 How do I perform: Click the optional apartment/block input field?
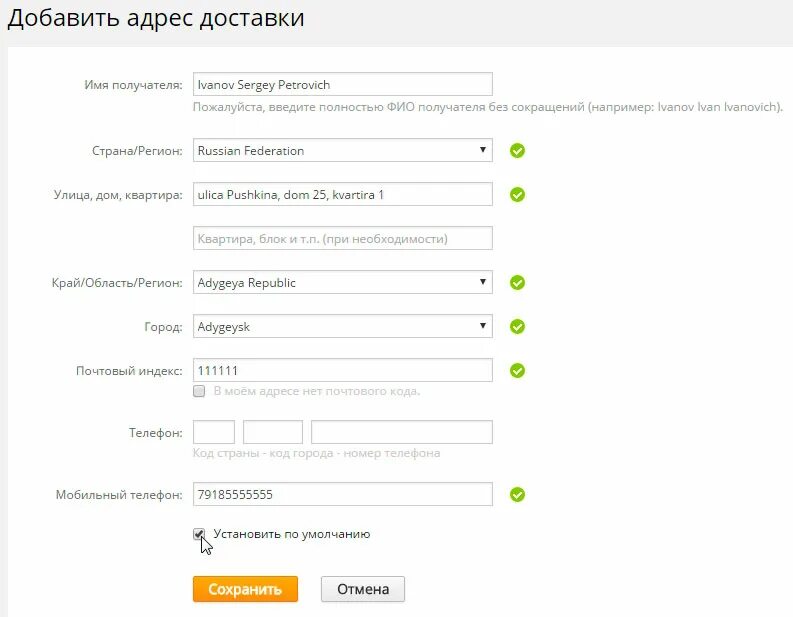pyautogui.click(x=342, y=239)
